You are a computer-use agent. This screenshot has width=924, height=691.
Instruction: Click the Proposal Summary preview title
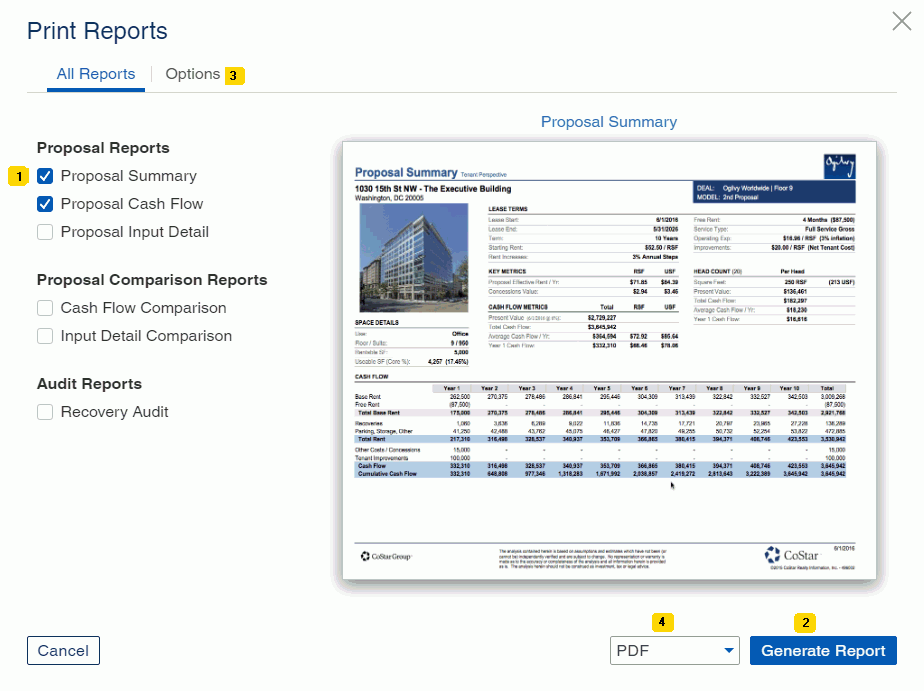(x=608, y=122)
